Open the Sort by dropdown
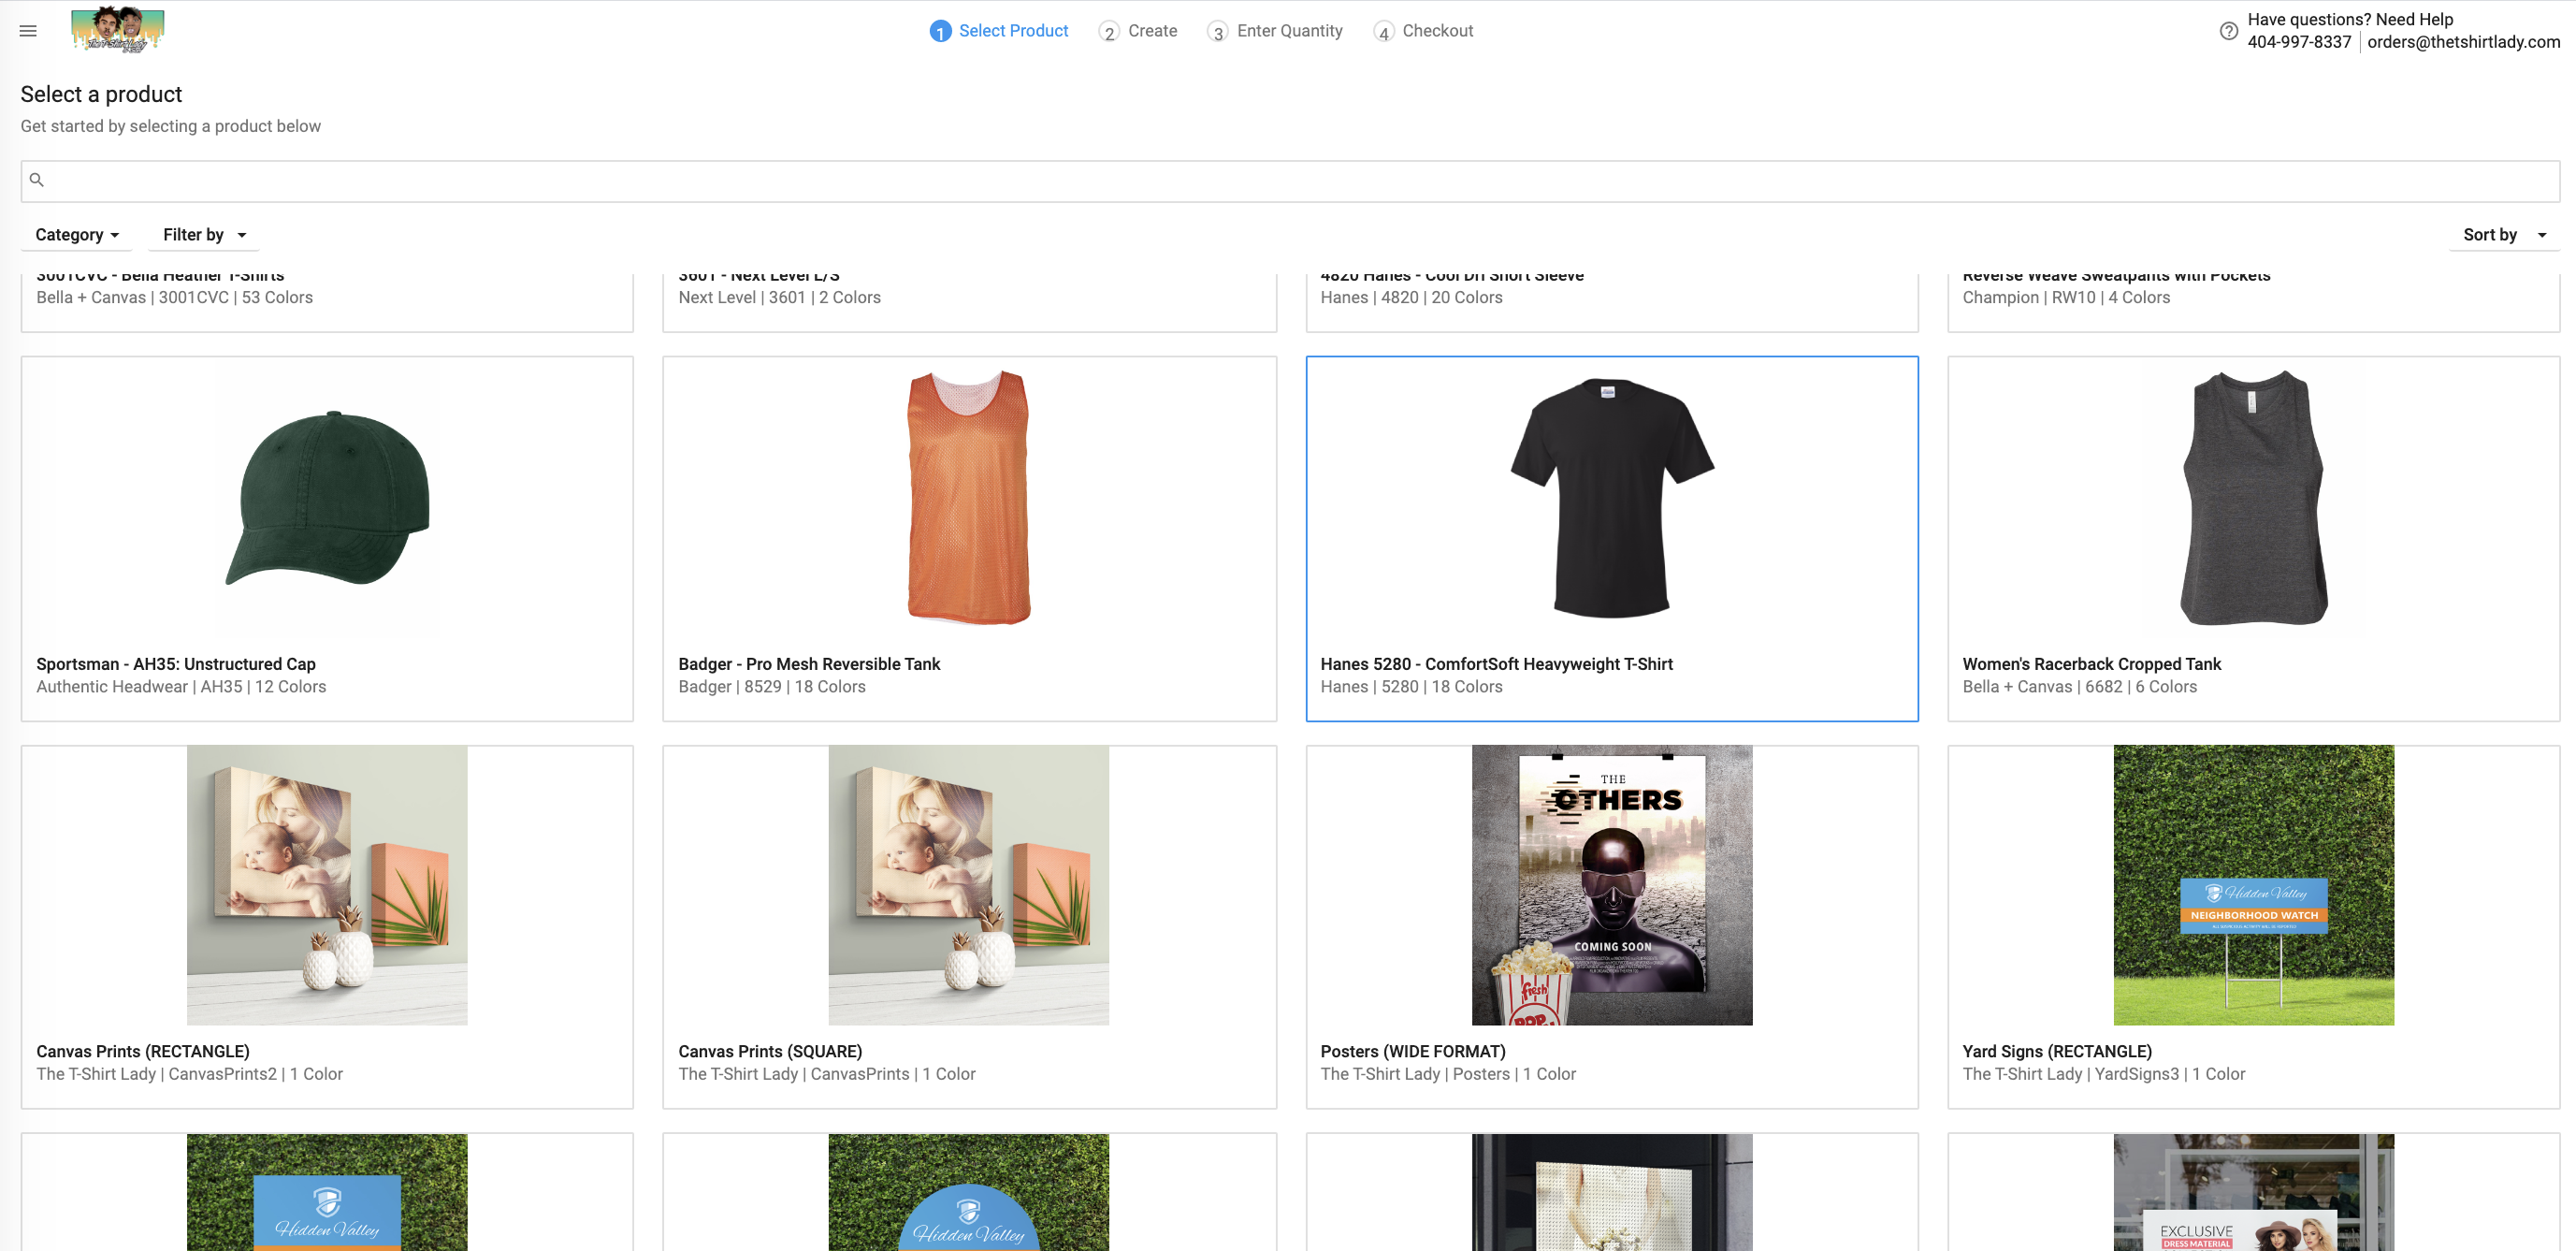Screen dimensions: 2576x1251 (x=2503, y=235)
